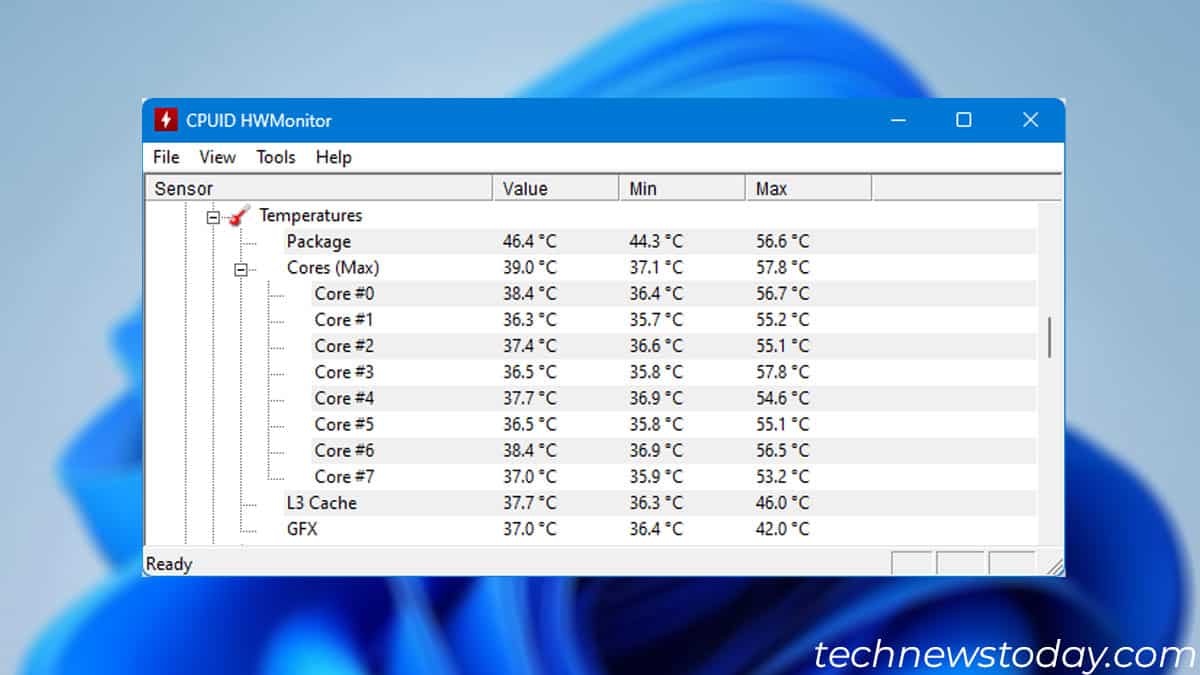Select the Core #7 row

click(x=344, y=476)
